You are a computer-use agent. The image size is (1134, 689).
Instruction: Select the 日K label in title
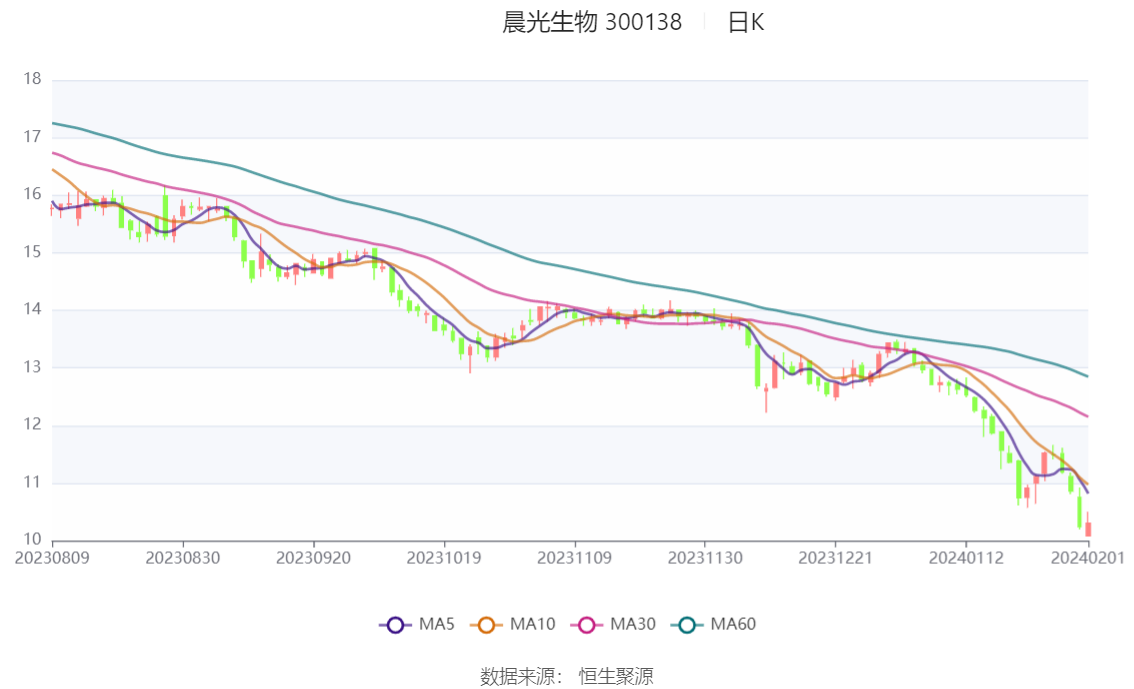746,23
